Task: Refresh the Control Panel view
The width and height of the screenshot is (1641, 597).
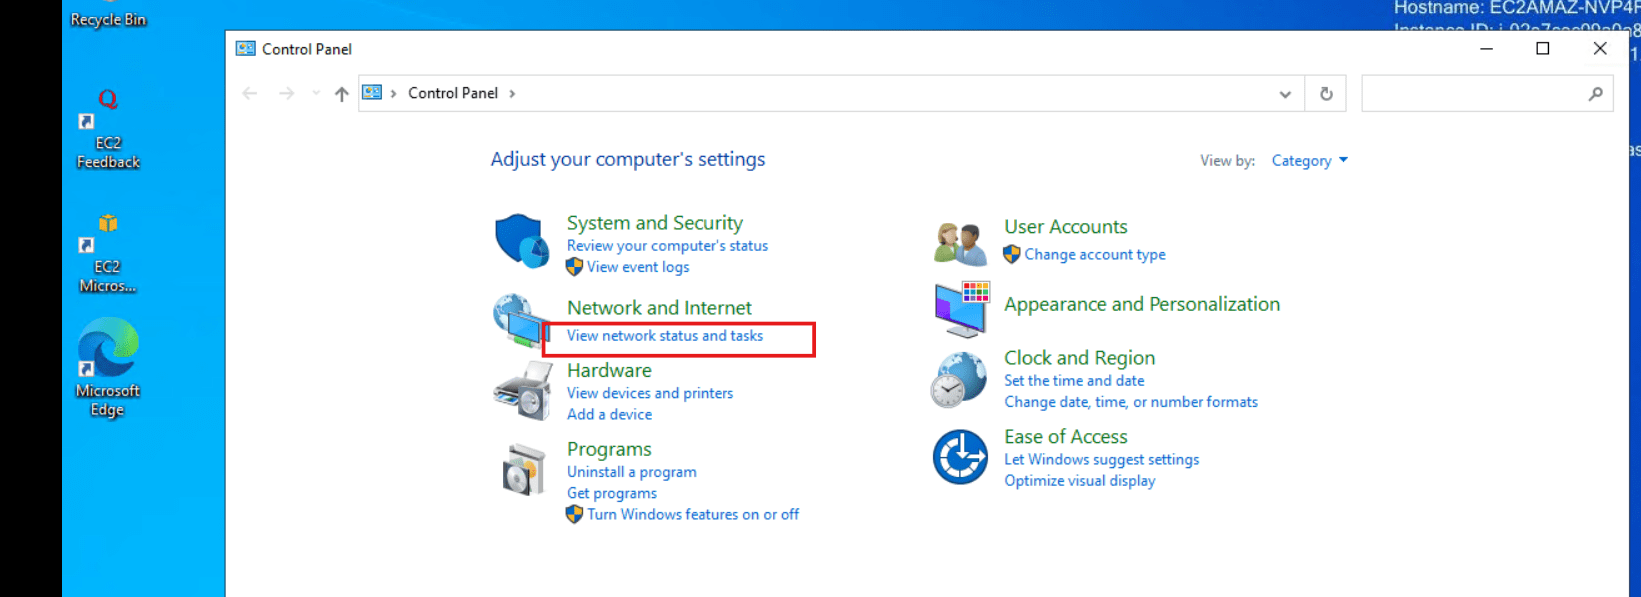Action: pos(1326,94)
